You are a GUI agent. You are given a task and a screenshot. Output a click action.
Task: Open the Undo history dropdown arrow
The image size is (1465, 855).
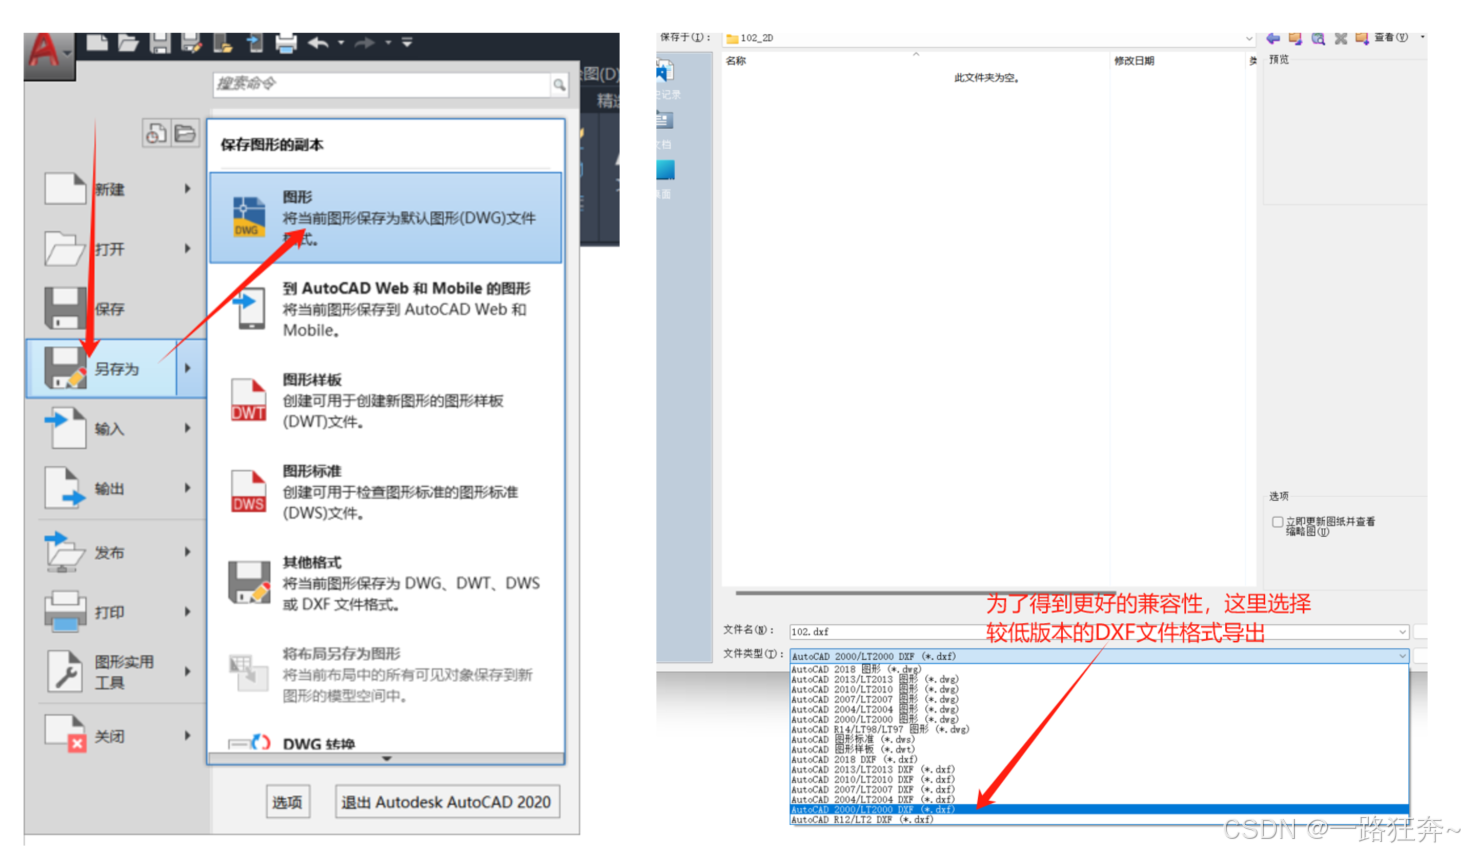pos(341,43)
